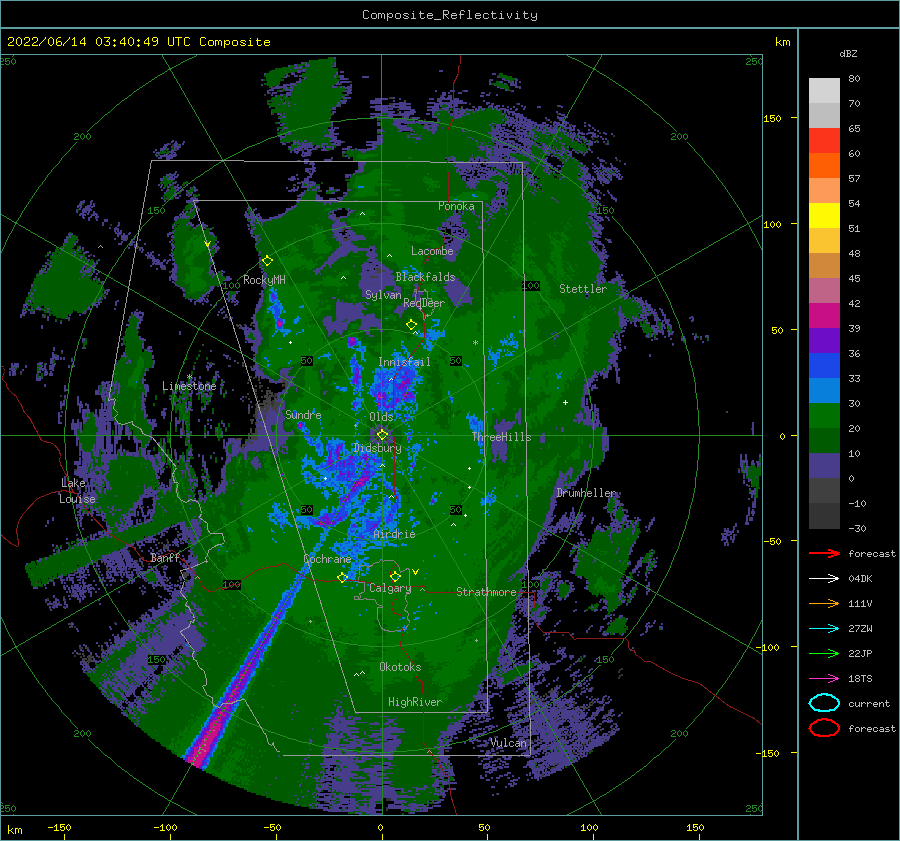Click the Olds town label
Screen dimensions: 900x841
click(381, 417)
